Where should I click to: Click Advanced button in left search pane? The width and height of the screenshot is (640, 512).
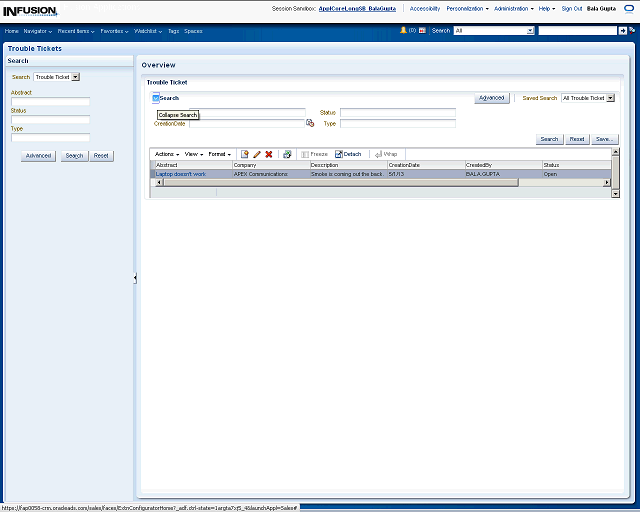pyautogui.click(x=38, y=156)
